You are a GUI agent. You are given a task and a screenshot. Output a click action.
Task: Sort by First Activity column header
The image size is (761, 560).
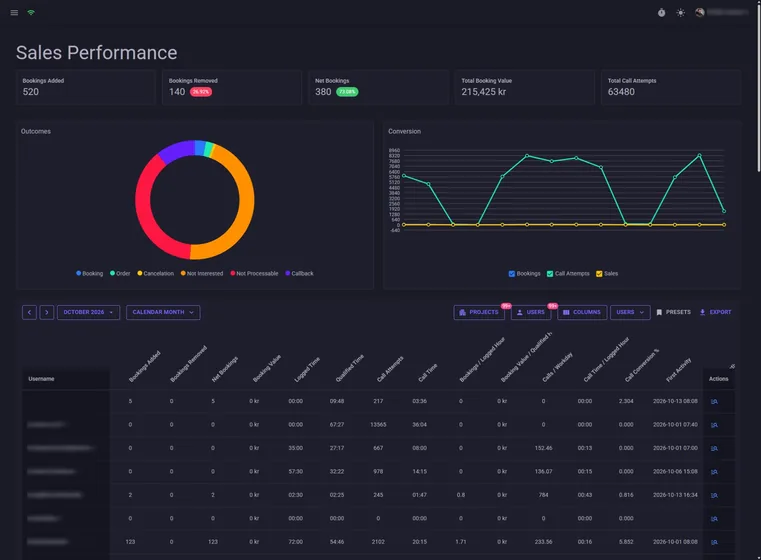coord(678,370)
